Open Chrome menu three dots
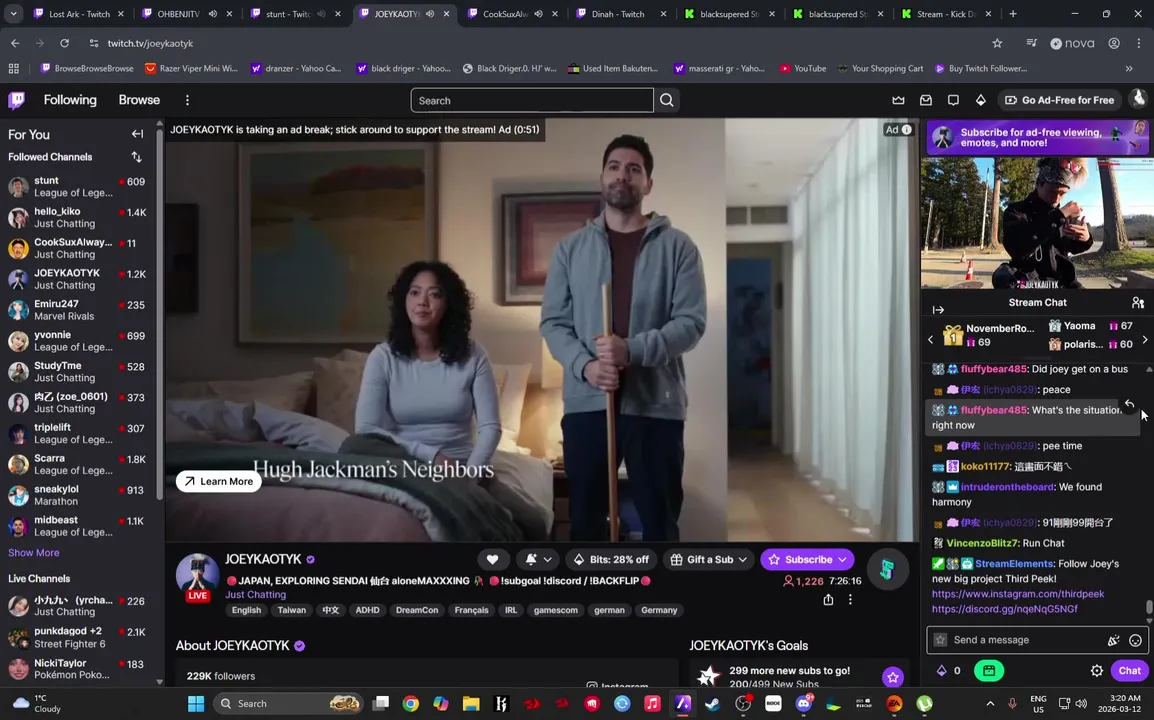This screenshot has height=720, width=1154. [1139, 43]
